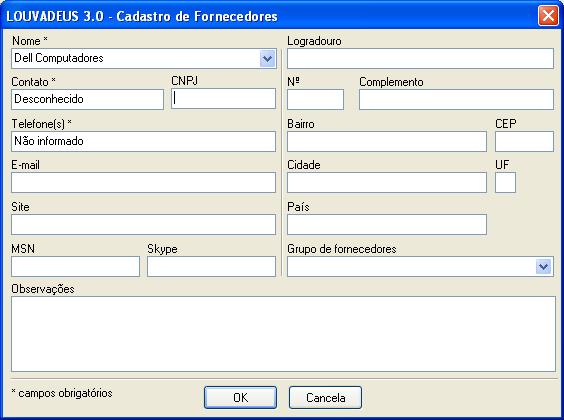Click inside the Observações text area
This screenshot has height=420, width=564.
click(283, 334)
